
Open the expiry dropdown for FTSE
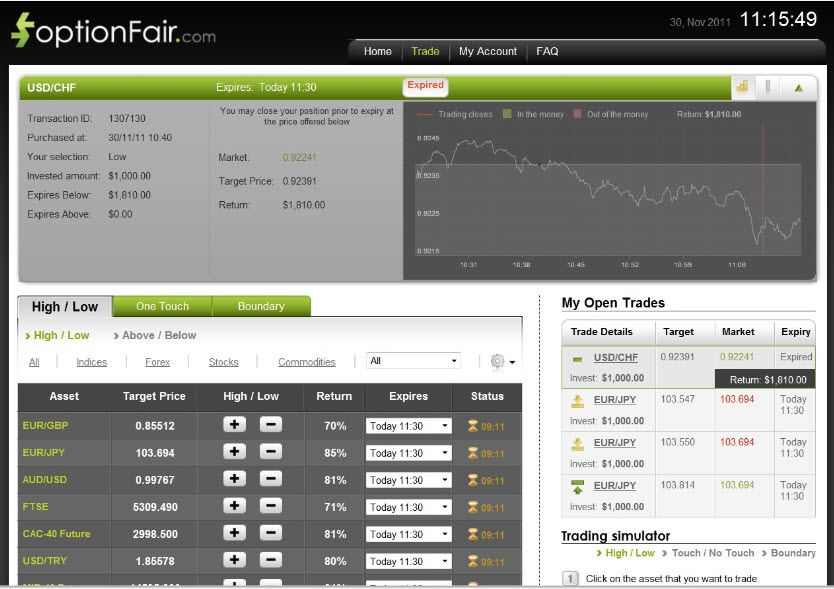408,507
